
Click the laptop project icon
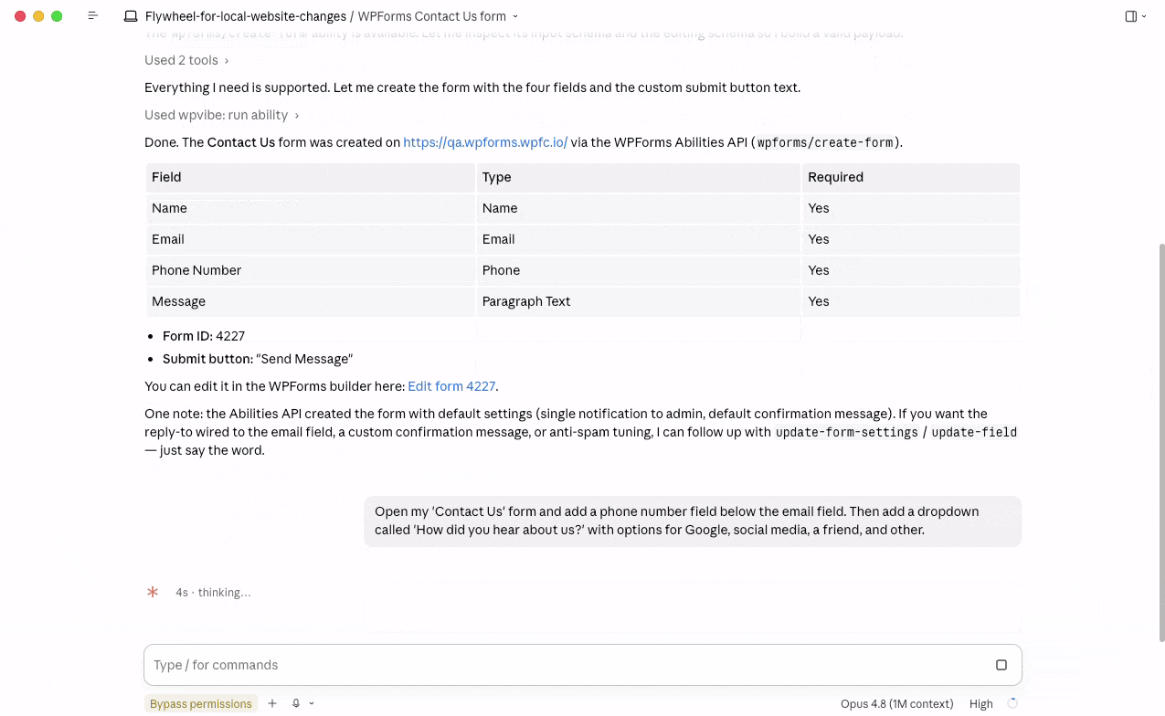pyautogui.click(x=130, y=16)
